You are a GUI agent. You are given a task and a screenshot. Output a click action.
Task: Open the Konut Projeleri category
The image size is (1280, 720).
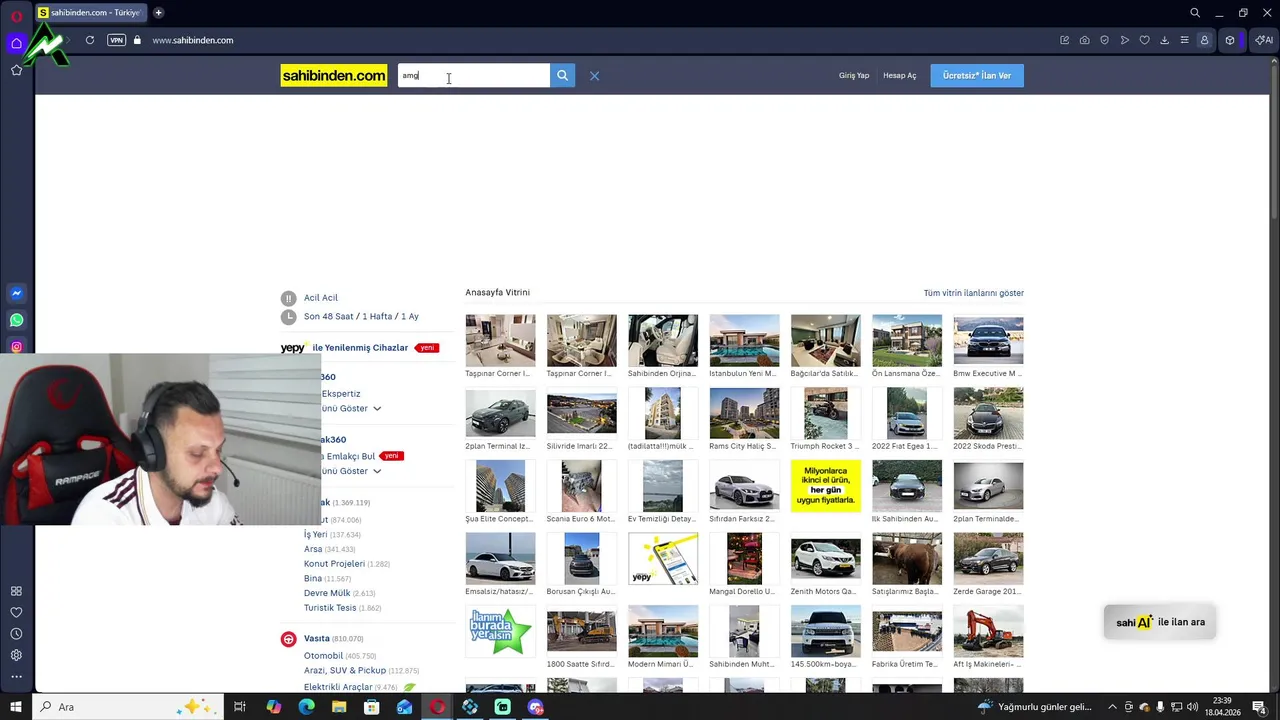click(334, 564)
